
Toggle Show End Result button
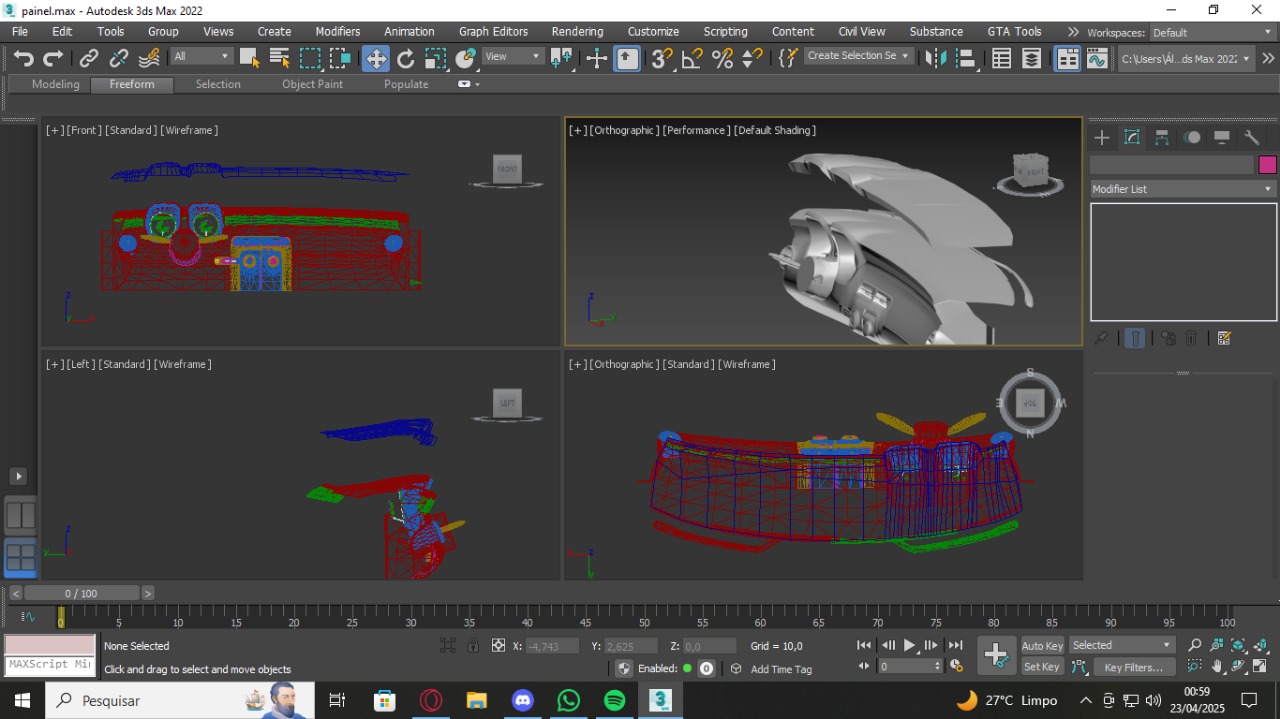[1135, 339]
